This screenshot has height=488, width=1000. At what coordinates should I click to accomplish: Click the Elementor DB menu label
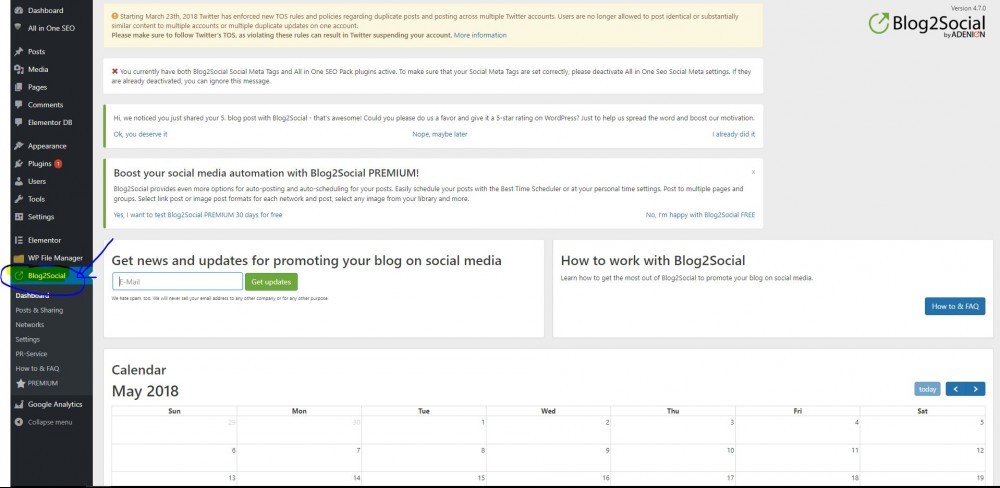[x=50, y=122]
